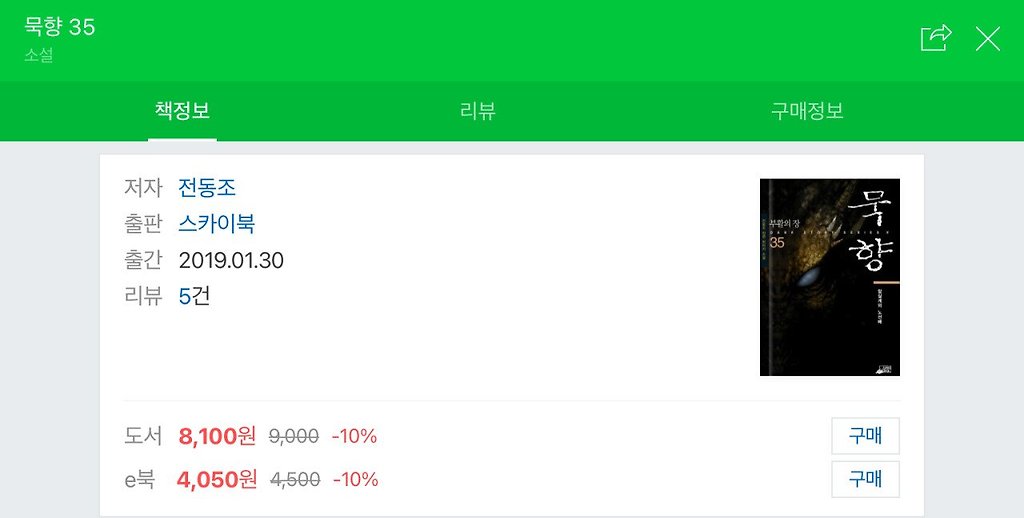Buy the 도서 edition with 구매 button
Image resolution: width=1024 pixels, height=518 pixels.
coord(865,436)
